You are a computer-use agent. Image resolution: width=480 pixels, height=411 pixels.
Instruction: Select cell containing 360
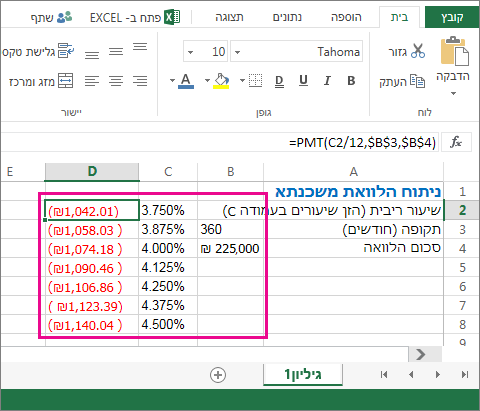[x=231, y=229]
